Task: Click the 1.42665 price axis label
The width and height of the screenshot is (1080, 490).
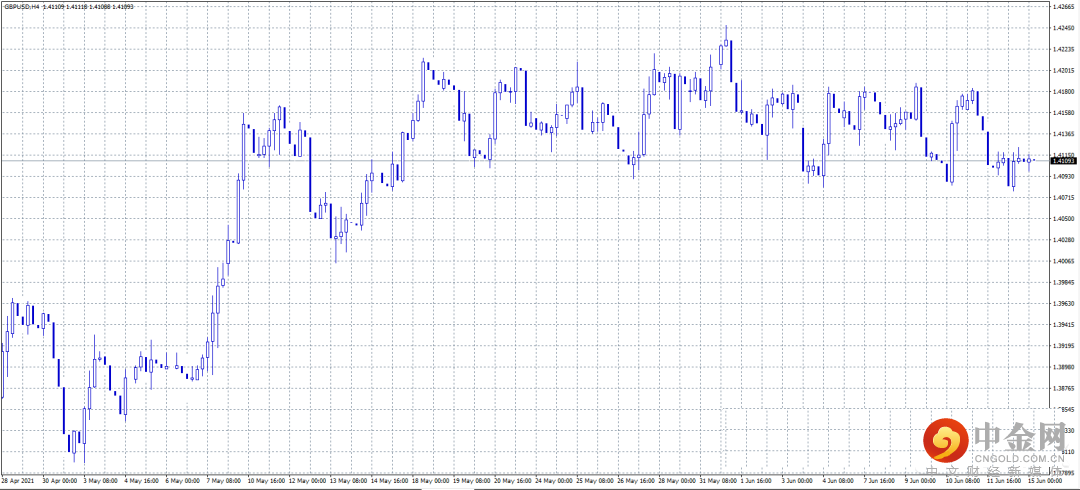Action: pyautogui.click(x=1062, y=7)
